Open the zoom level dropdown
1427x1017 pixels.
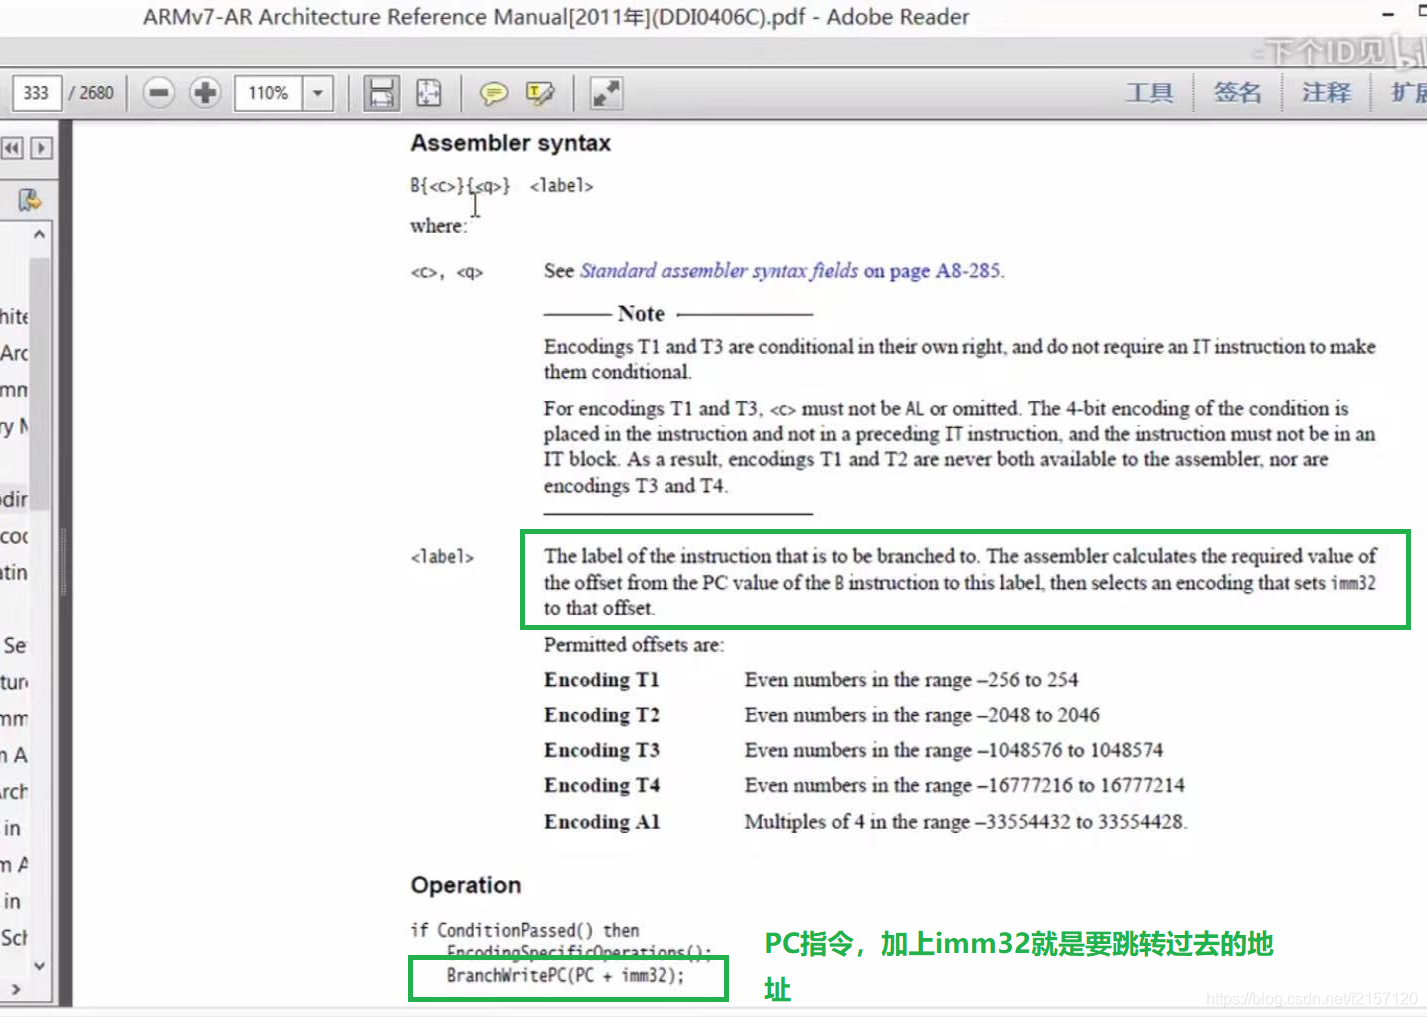[317, 93]
